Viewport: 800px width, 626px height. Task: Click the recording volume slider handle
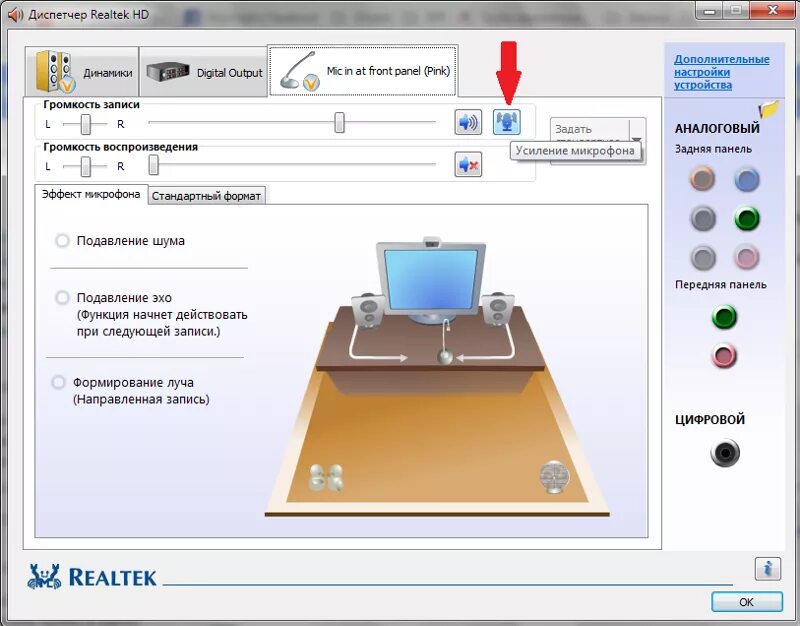(x=339, y=122)
